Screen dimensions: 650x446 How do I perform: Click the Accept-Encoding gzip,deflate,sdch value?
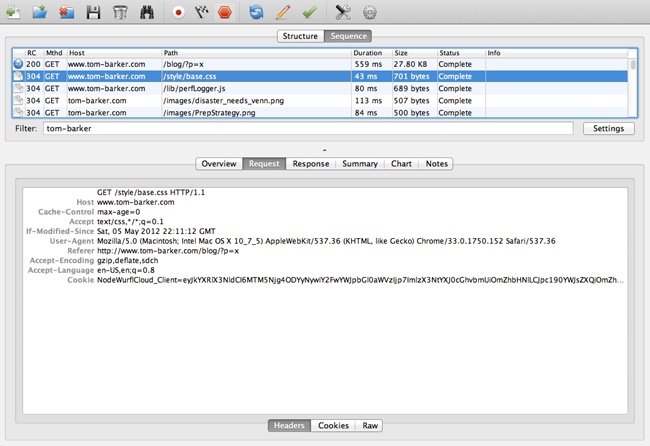click(128, 260)
